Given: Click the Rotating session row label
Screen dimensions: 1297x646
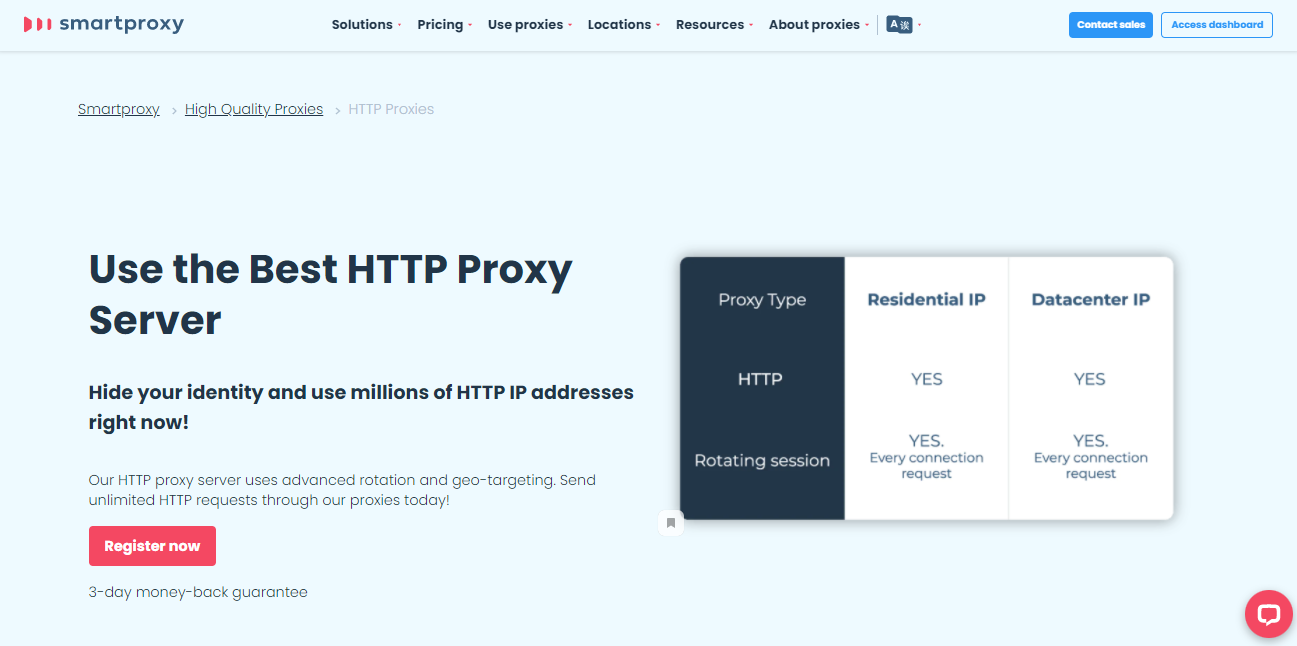Looking at the screenshot, I should 762,460.
